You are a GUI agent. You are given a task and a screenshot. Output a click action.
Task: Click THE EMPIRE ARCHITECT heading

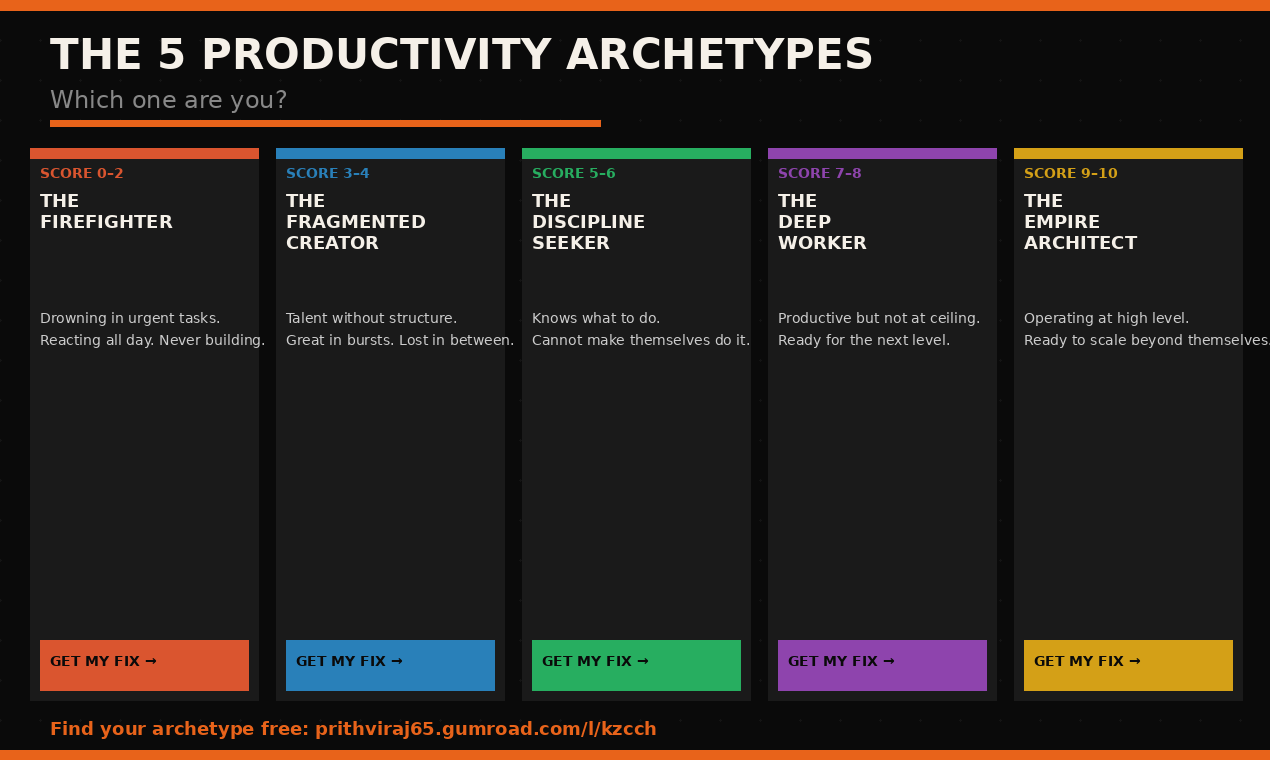(1080, 222)
